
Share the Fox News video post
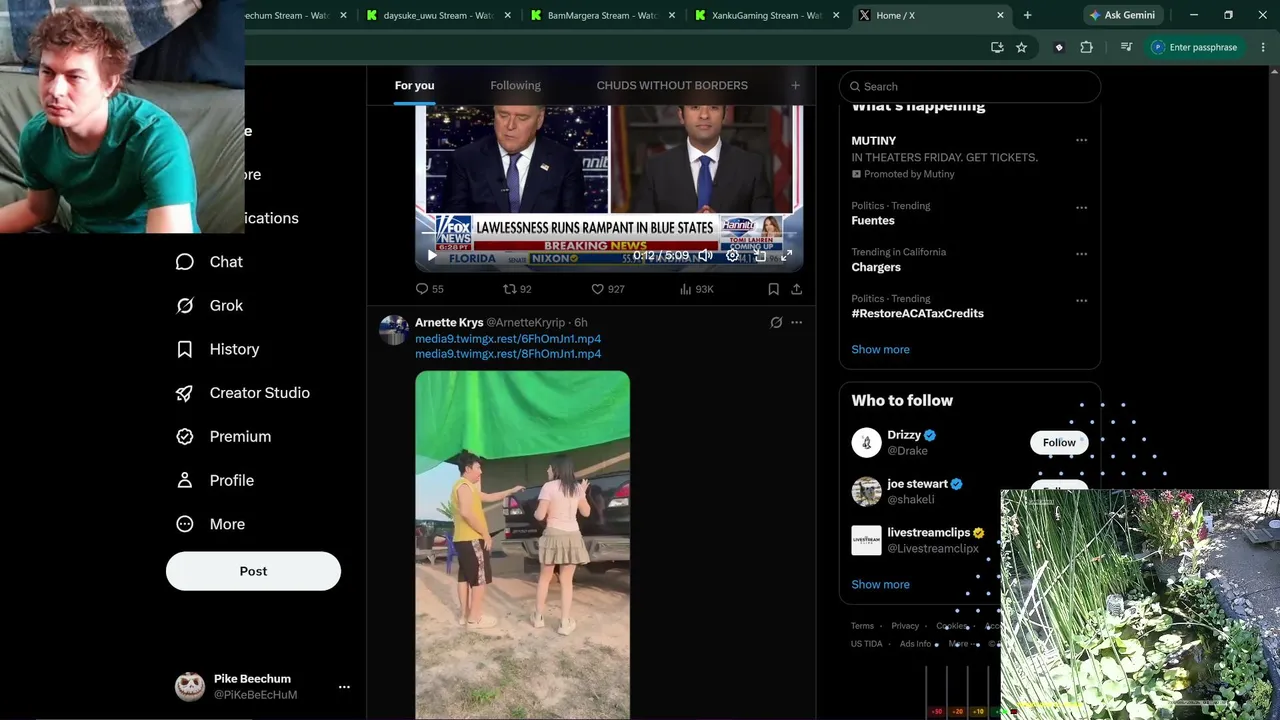pos(797,289)
